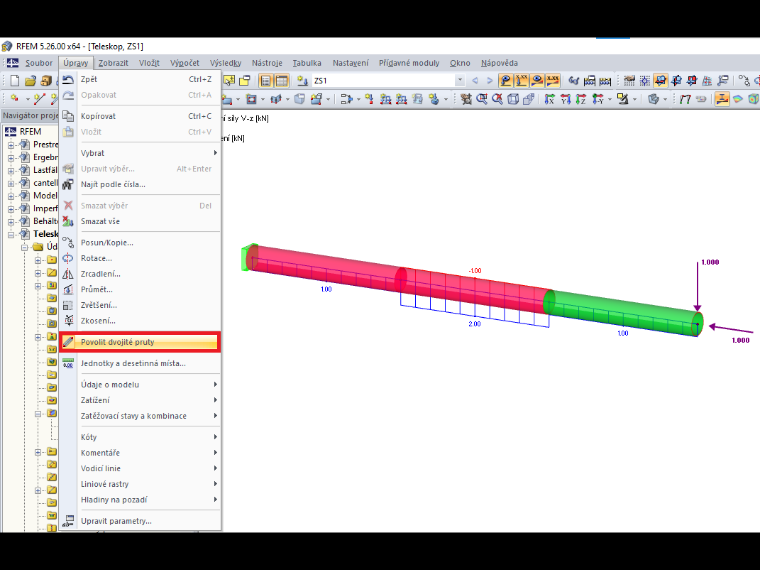760x570 pixels.
Task: Click the new line tool icon
Action: click(x=39, y=99)
